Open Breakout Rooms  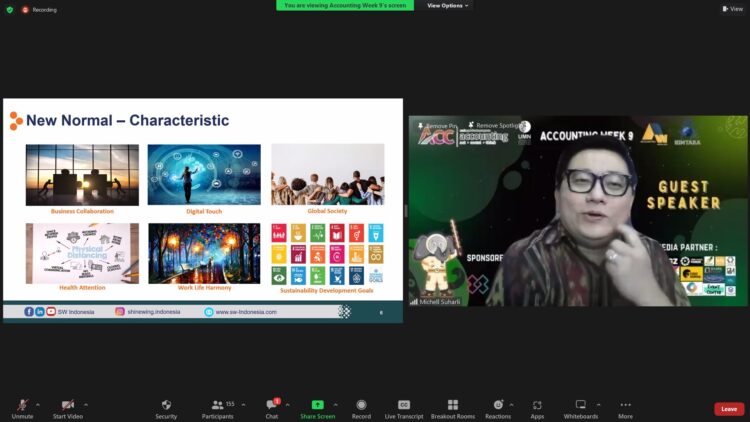453,408
